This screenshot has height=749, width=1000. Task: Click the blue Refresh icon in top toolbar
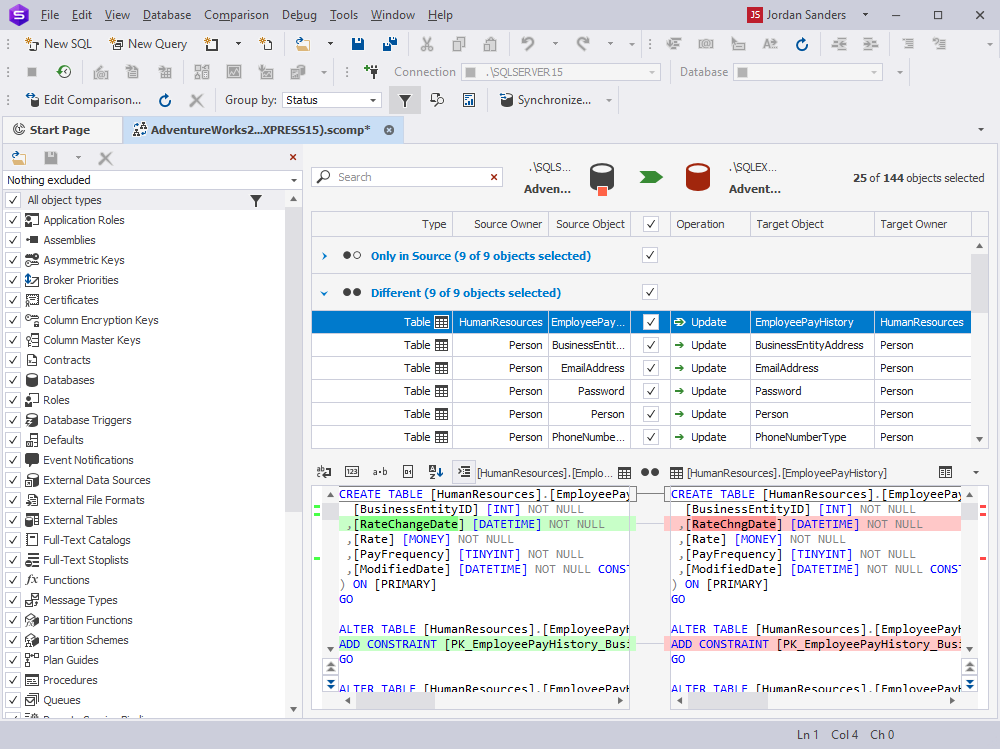[802, 44]
